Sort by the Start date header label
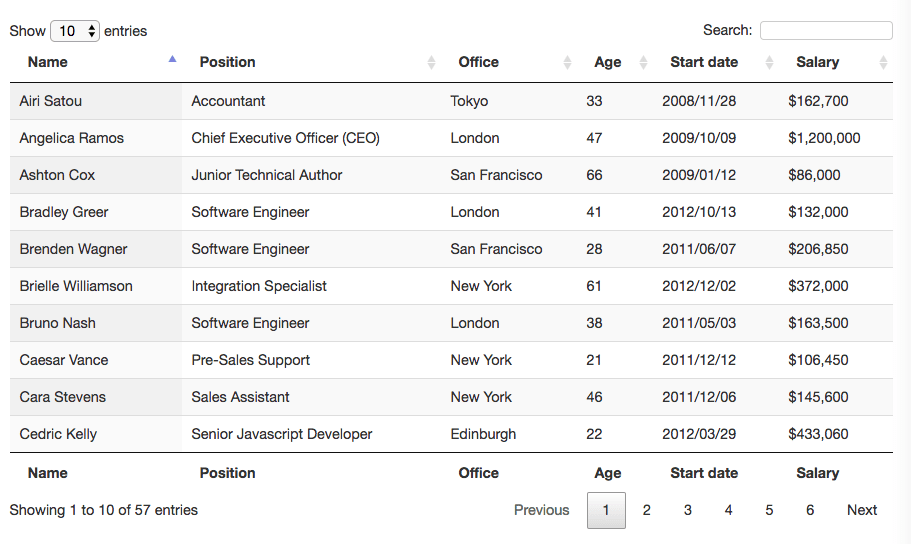911x544 pixels. click(x=704, y=62)
